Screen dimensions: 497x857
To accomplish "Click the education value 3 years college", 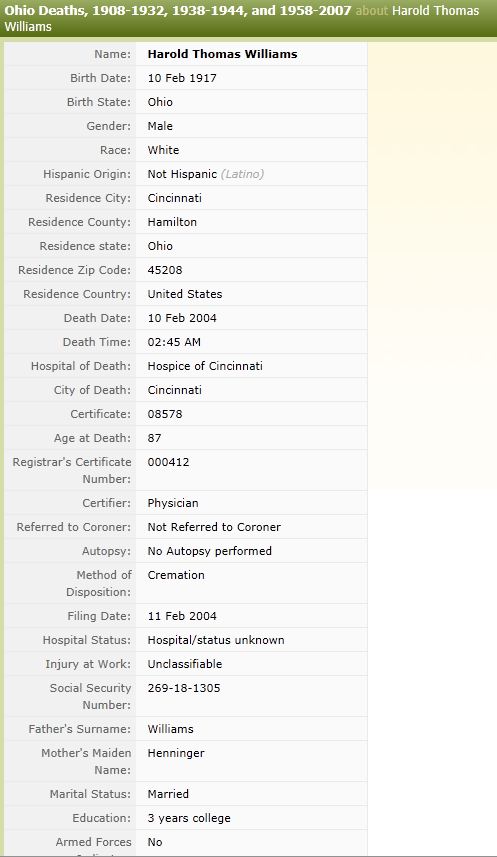I will point(189,819).
